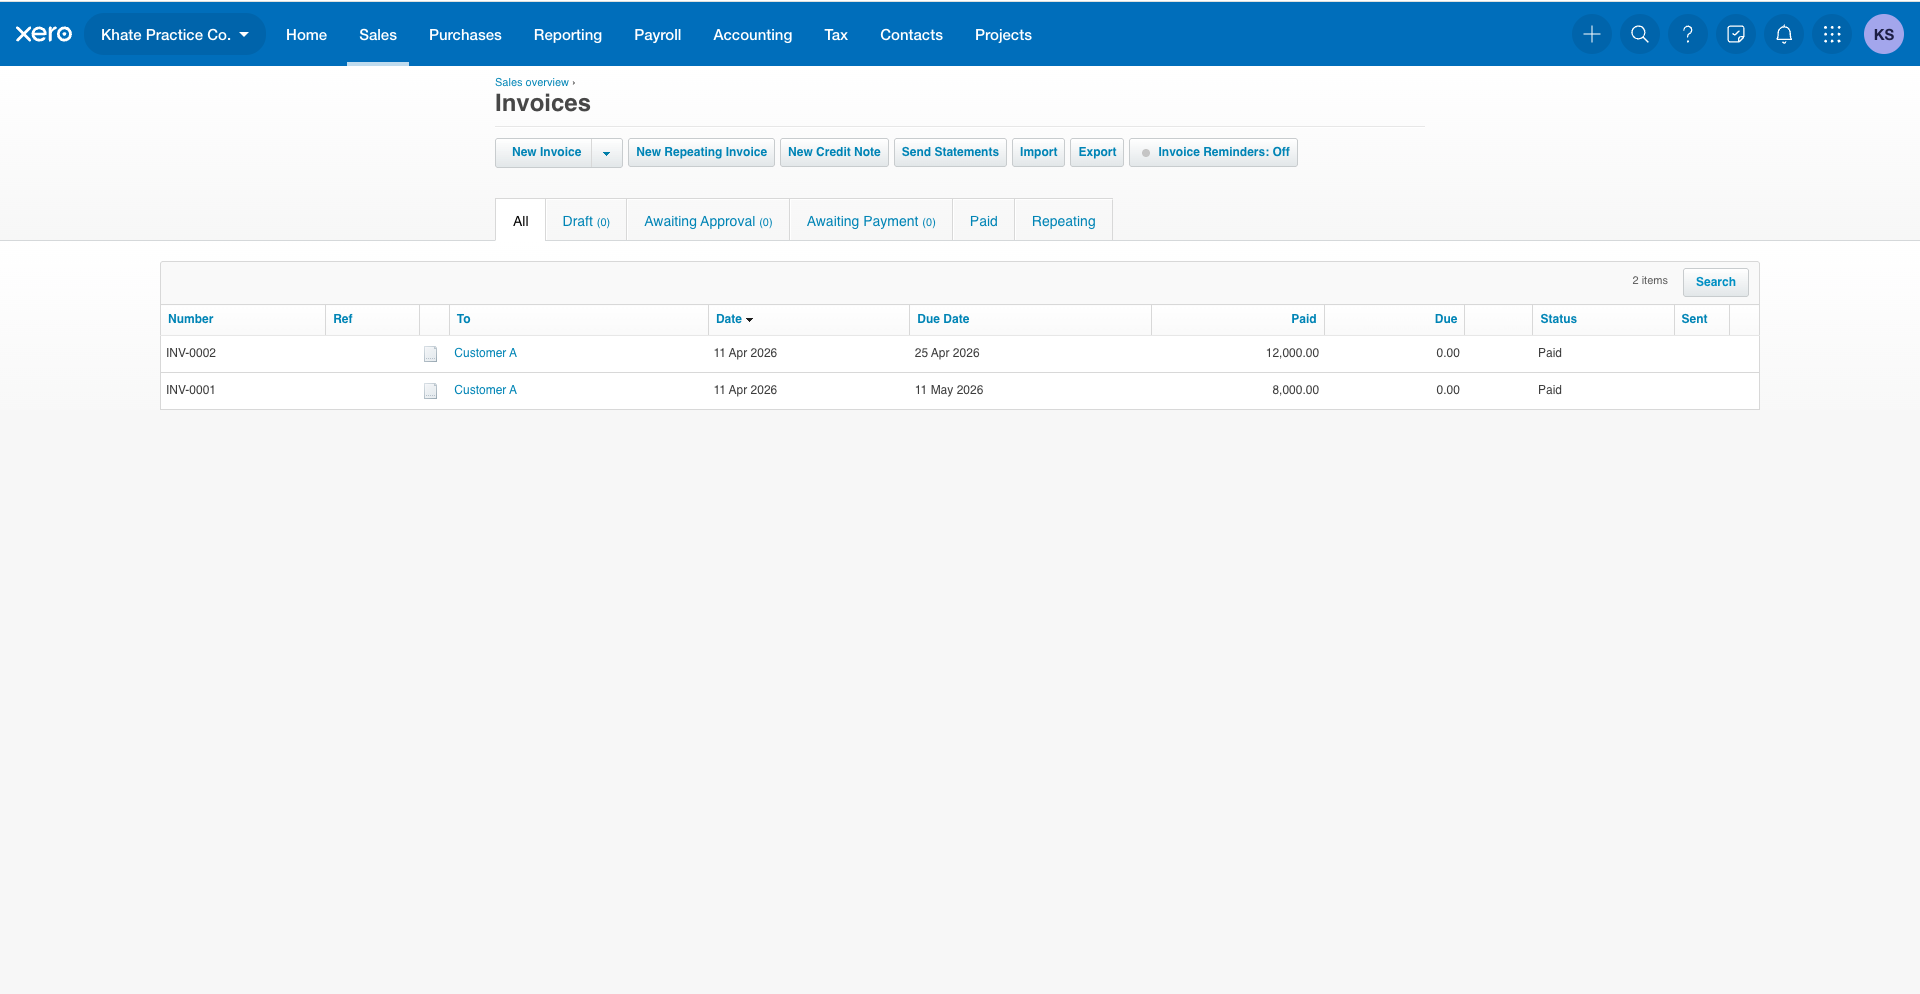Click the 25 Apr 2026 due date cell
Screen dimensions: 1920x994
pos(947,353)
